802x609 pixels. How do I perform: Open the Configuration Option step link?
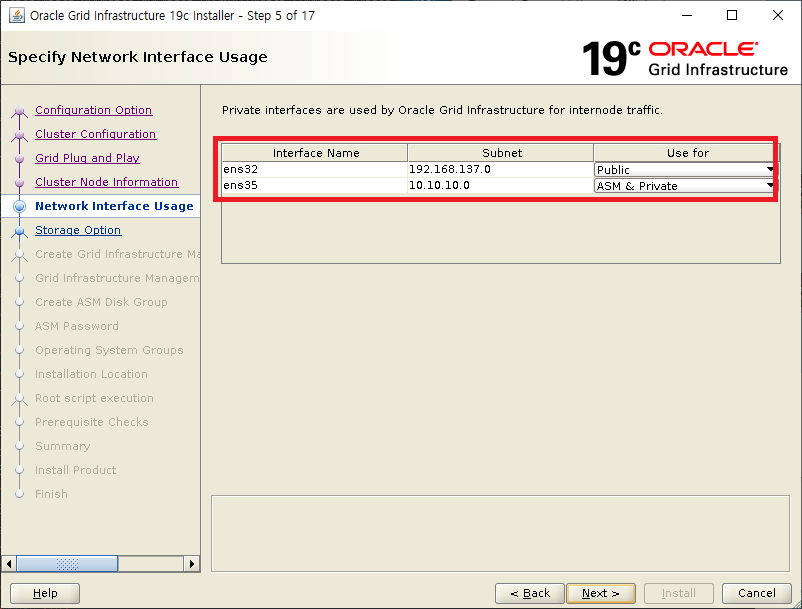(x=94, y=110)
